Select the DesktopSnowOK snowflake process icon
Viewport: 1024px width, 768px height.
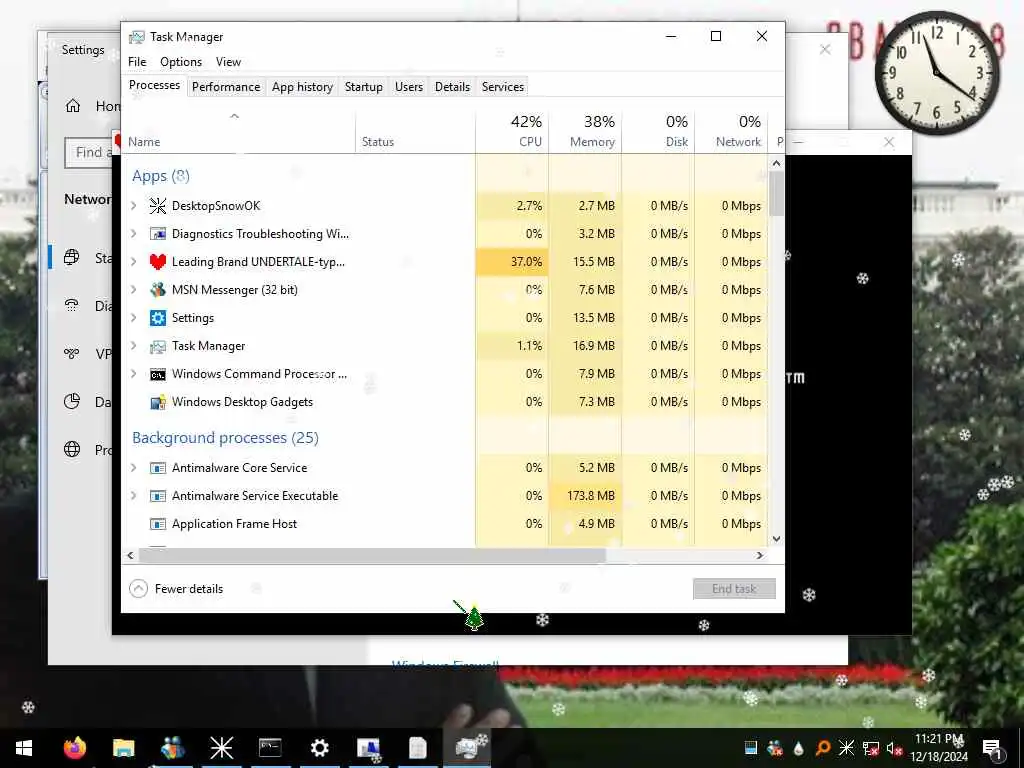coord(157,206)
